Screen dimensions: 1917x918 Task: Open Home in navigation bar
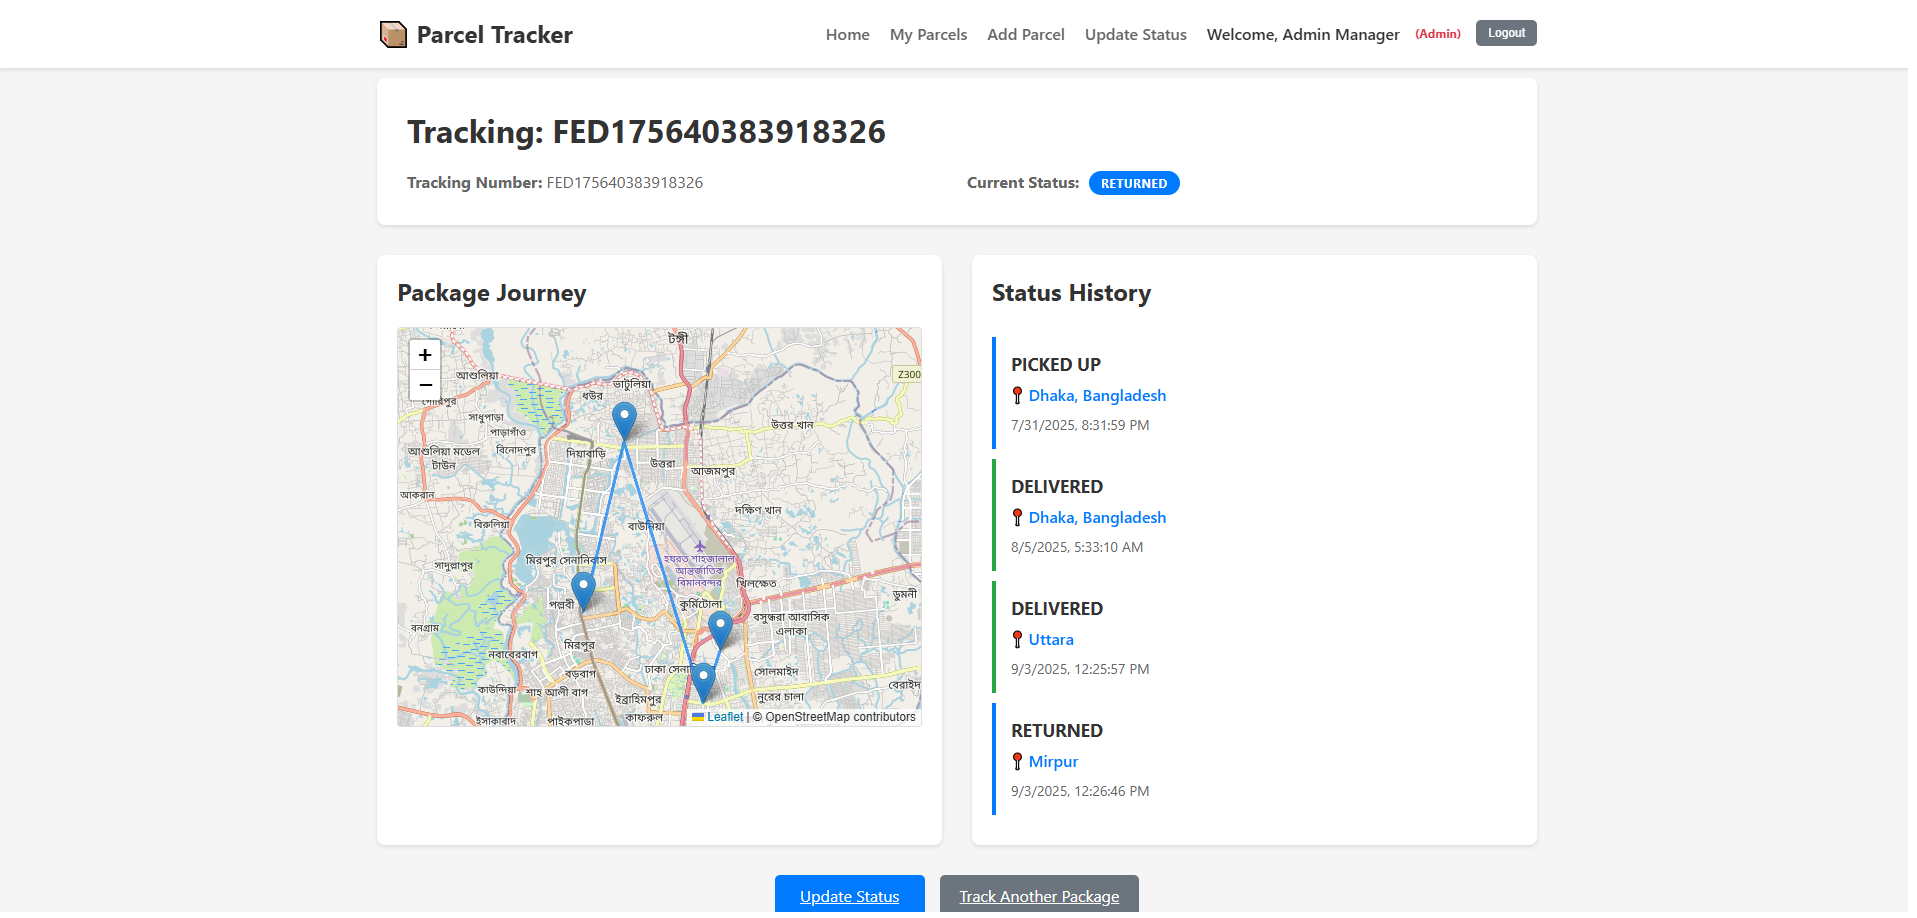click(848, 35)
